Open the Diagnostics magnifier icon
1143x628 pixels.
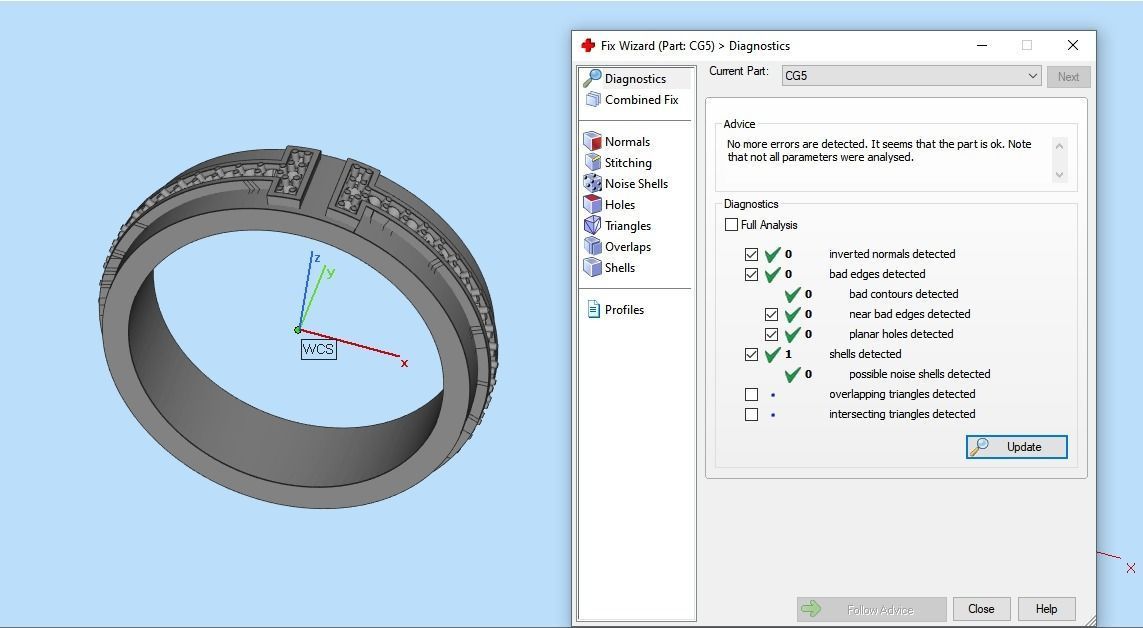(592, 78)
